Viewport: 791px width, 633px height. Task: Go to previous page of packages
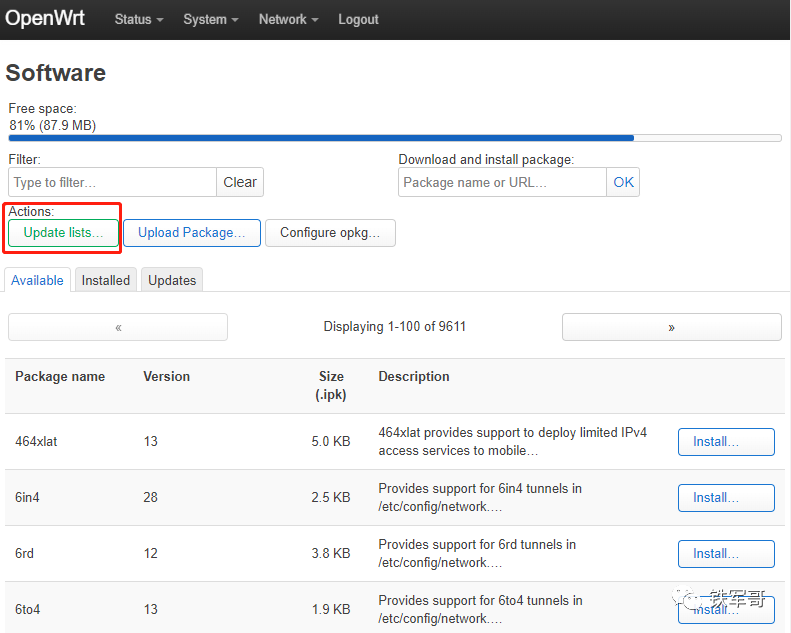click(x=118, y=327)
